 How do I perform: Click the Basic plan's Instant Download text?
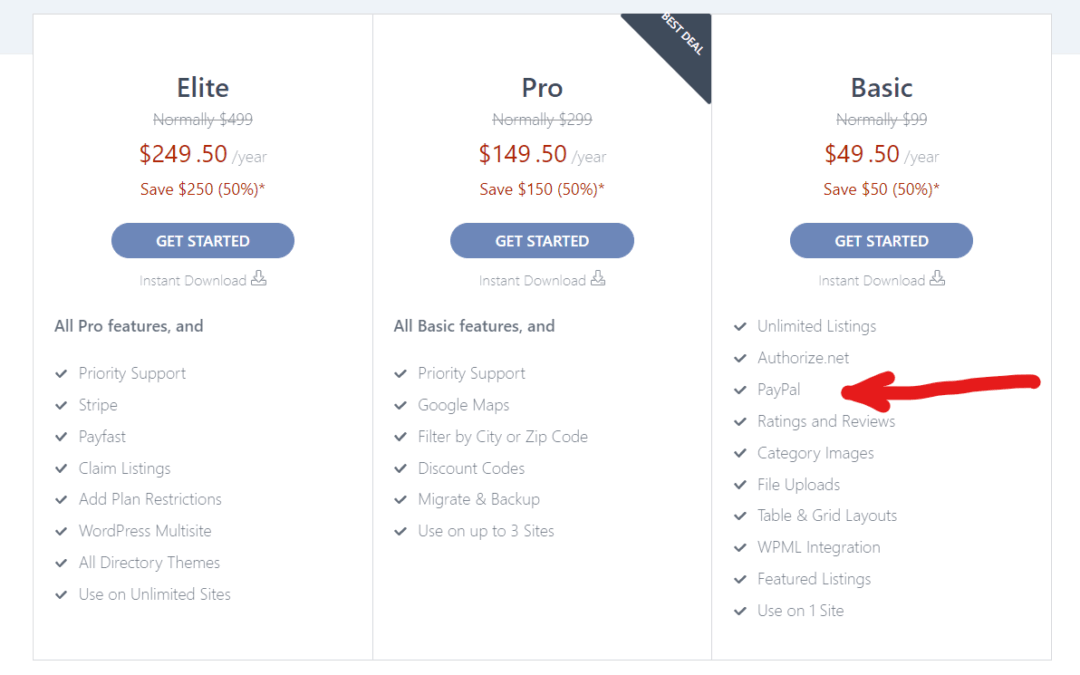point(871,280)
